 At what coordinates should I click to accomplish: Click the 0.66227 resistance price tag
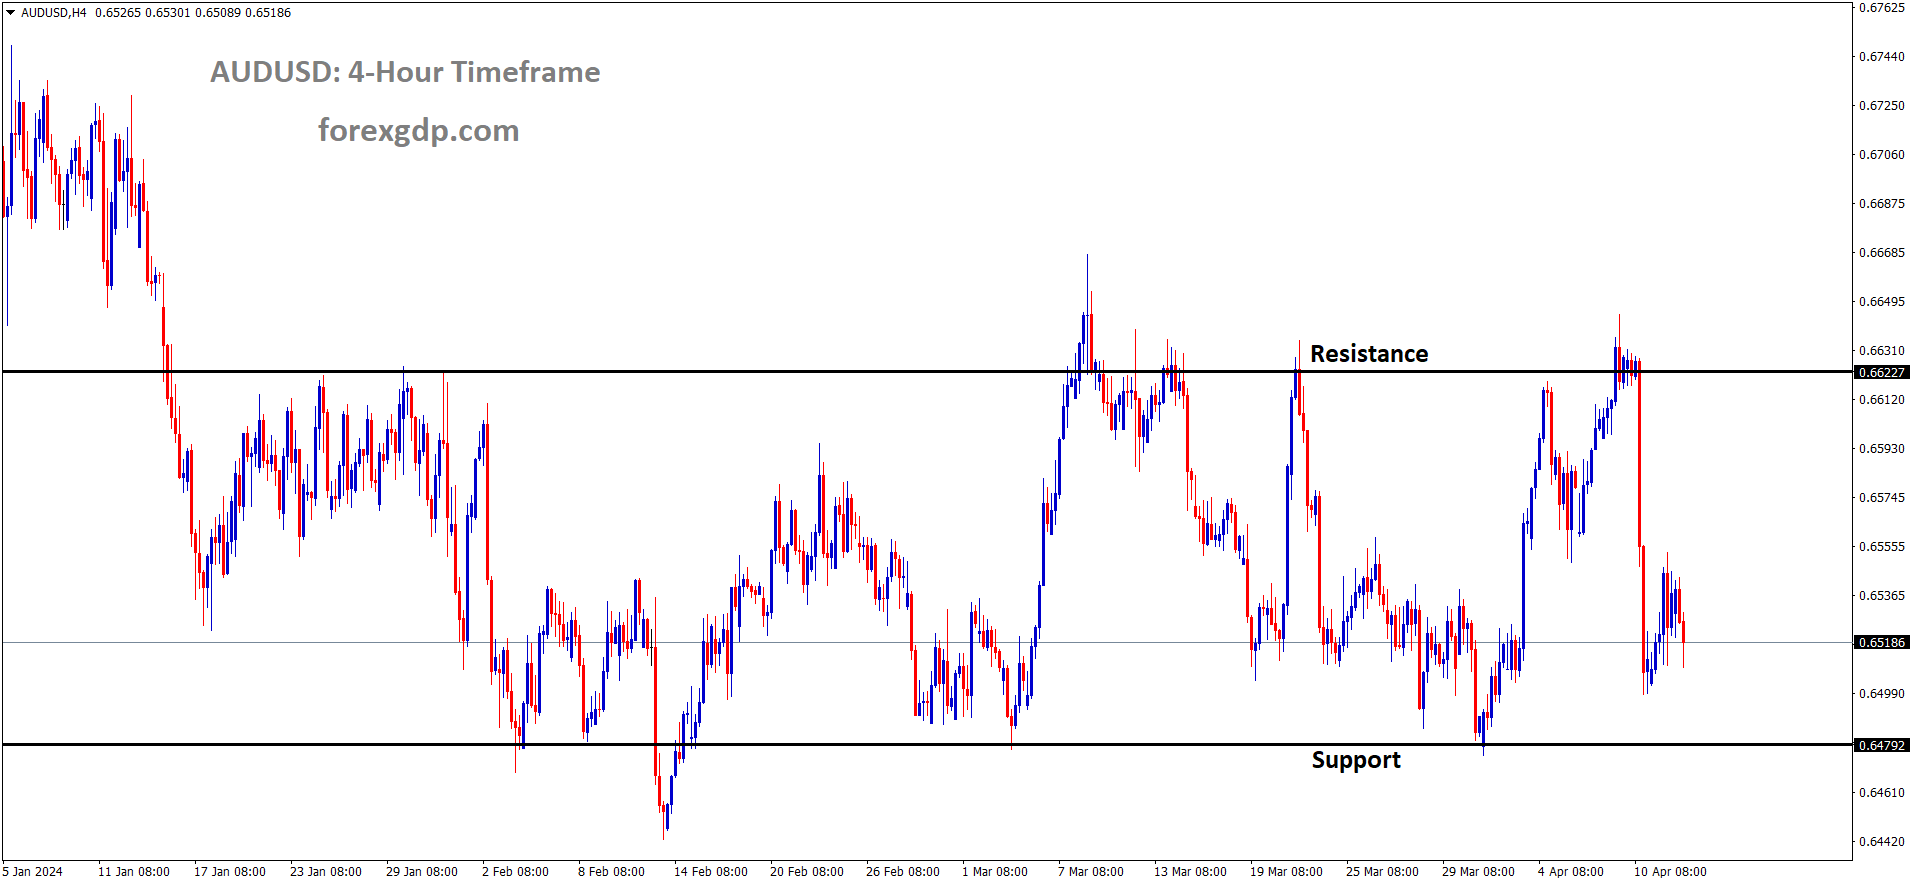pyautogui.click(x=1882, y=372)
